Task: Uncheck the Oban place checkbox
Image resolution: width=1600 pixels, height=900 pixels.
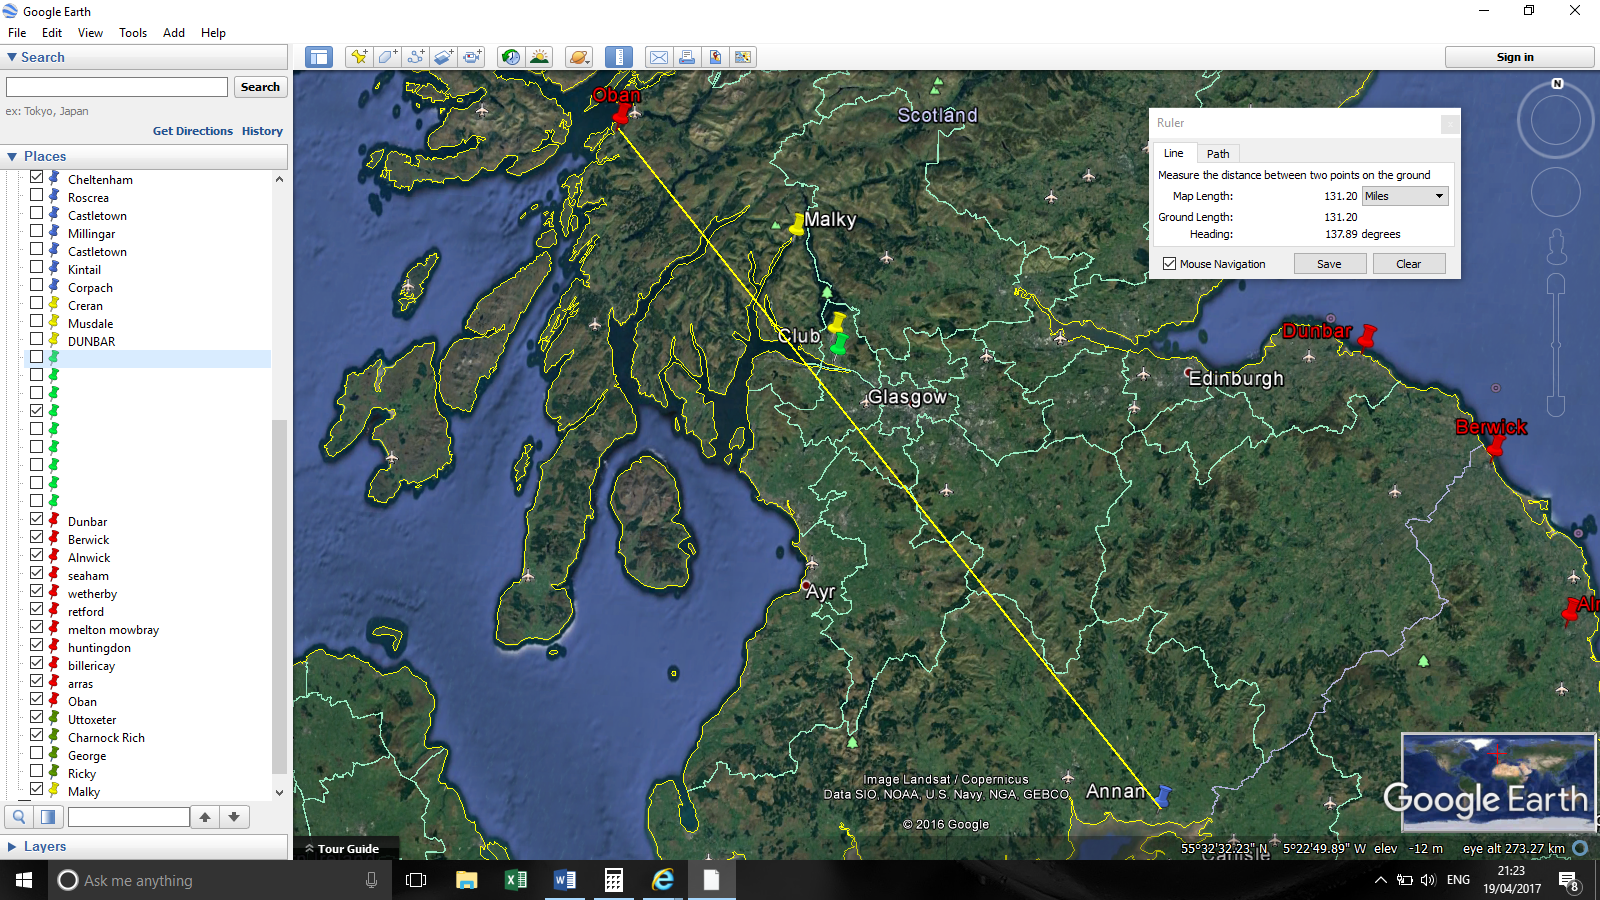Action: point(36,699)
